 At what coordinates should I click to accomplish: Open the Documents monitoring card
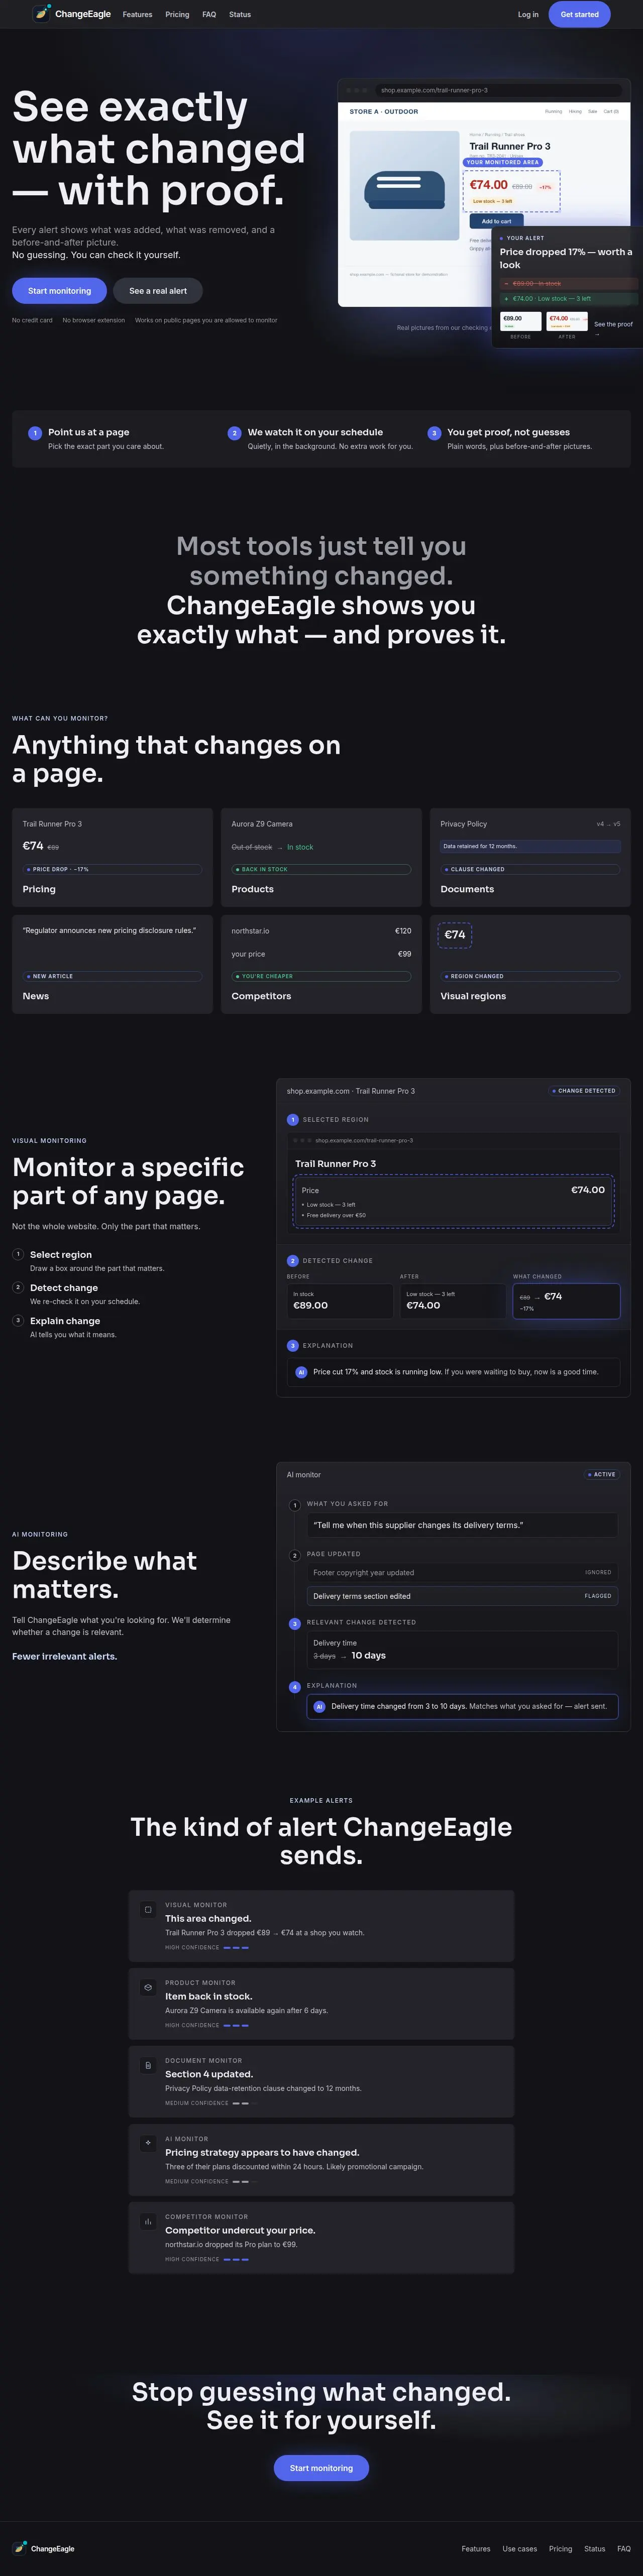pos(530,857)
